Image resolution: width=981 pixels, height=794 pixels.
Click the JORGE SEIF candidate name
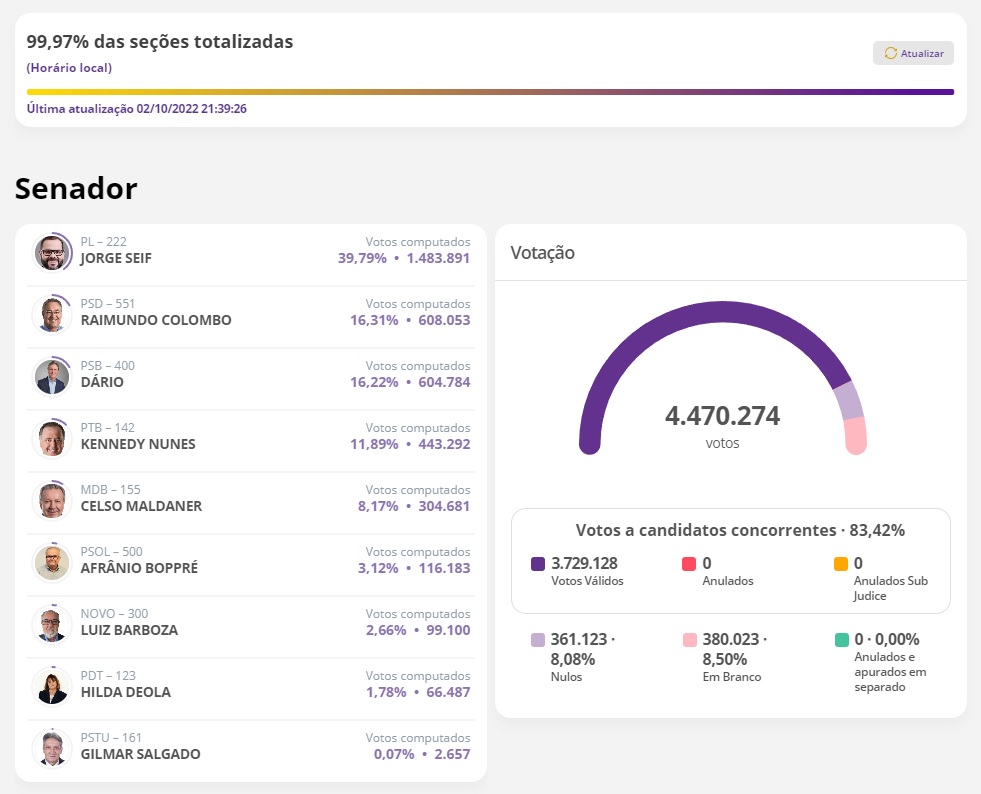(x=116, y=258)
